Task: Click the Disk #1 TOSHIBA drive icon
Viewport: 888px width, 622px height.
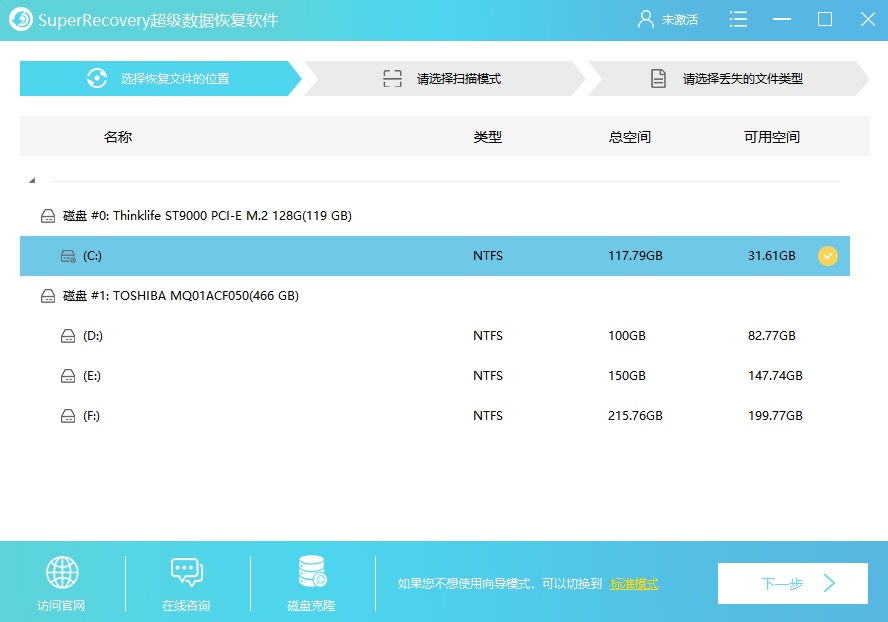Action: click(x=48, y=296)
